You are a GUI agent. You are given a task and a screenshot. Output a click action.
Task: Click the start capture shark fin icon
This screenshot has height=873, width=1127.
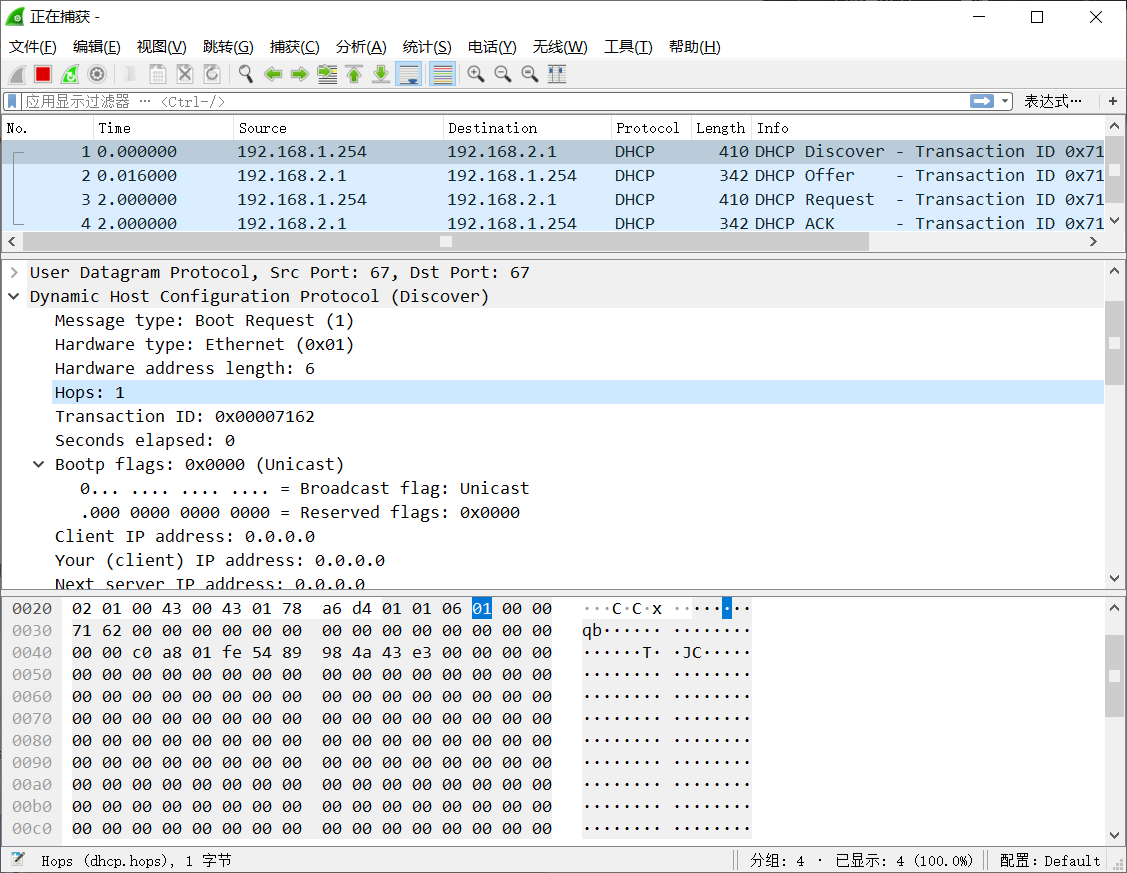(17, 74)
